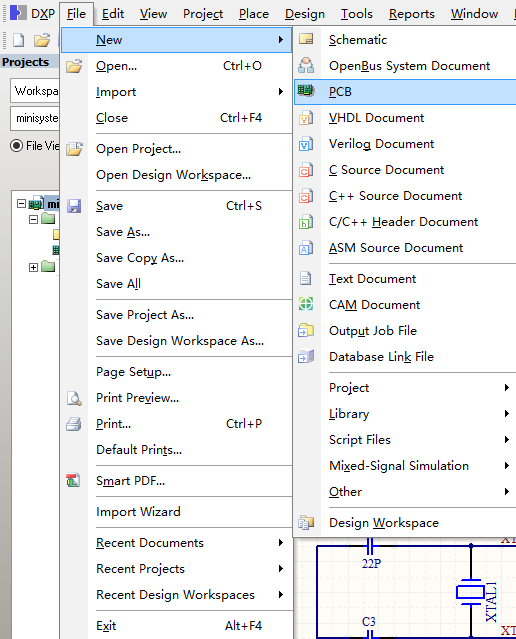Collapse the top project tree node
516x639 pixels.
tap(21, 203)
